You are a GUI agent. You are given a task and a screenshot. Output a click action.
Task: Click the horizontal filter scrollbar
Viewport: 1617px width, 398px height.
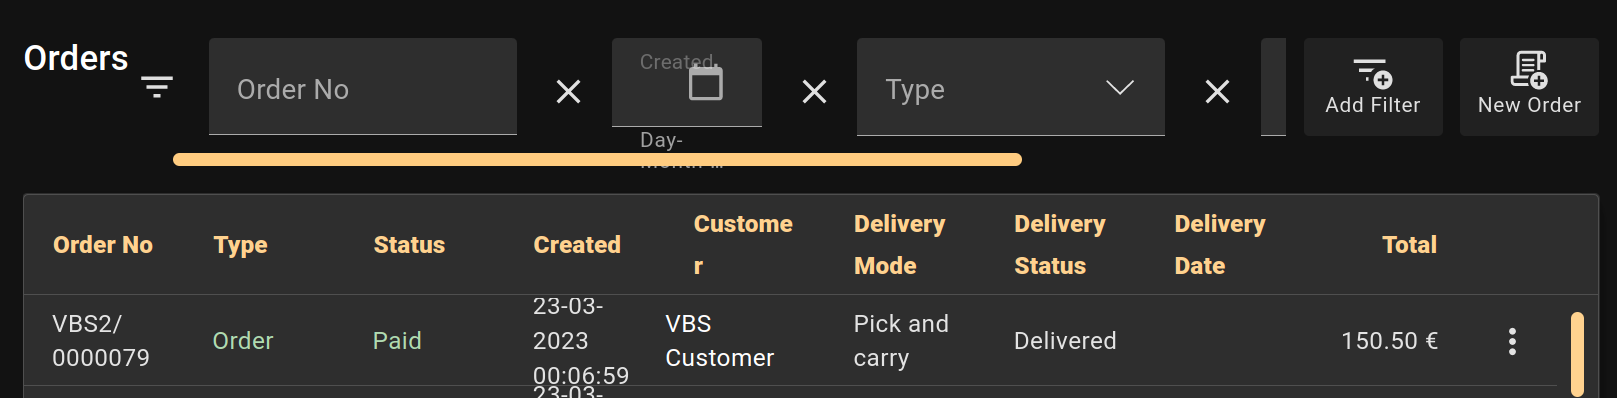click(x=597, y=159)
